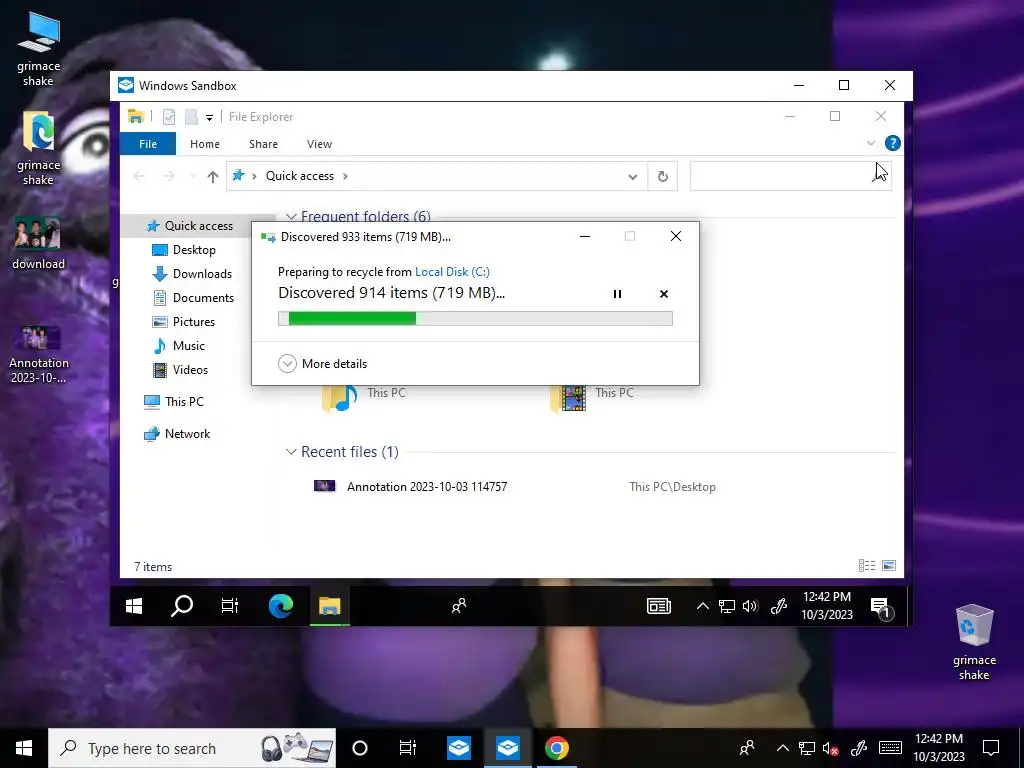This screenshot has width=1024, height=768.
Task: Switch to large icons view layout
Action: (x=889, y=566)
